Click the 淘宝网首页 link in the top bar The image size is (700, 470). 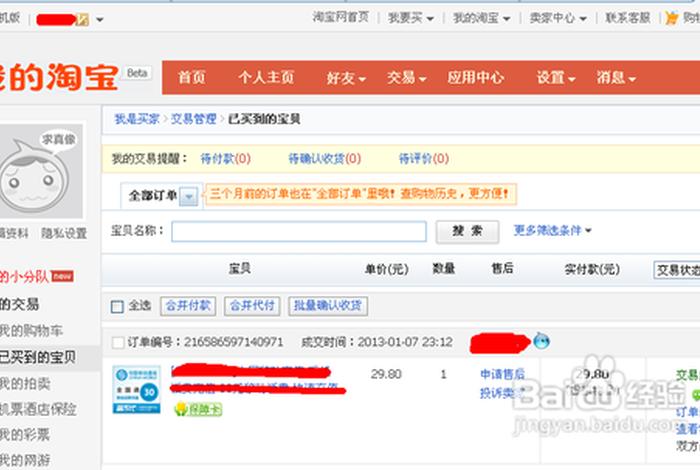click(341, 17)
